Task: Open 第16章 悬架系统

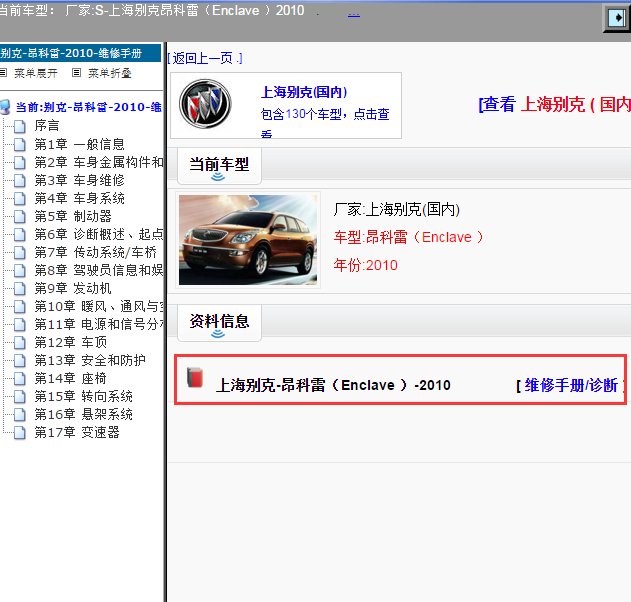Action: [84, 414]
